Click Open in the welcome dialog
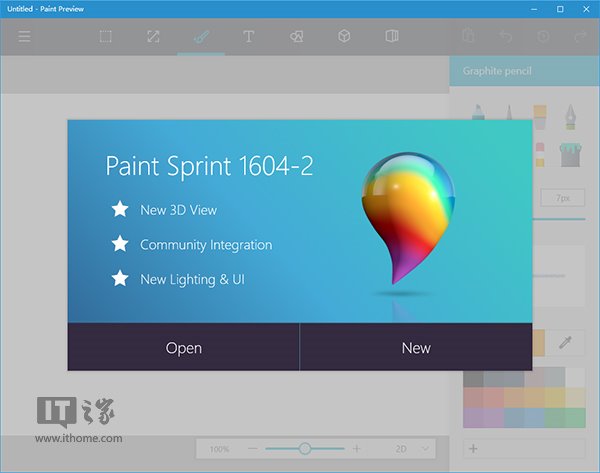The image size is (600, 473). point(183,347)
